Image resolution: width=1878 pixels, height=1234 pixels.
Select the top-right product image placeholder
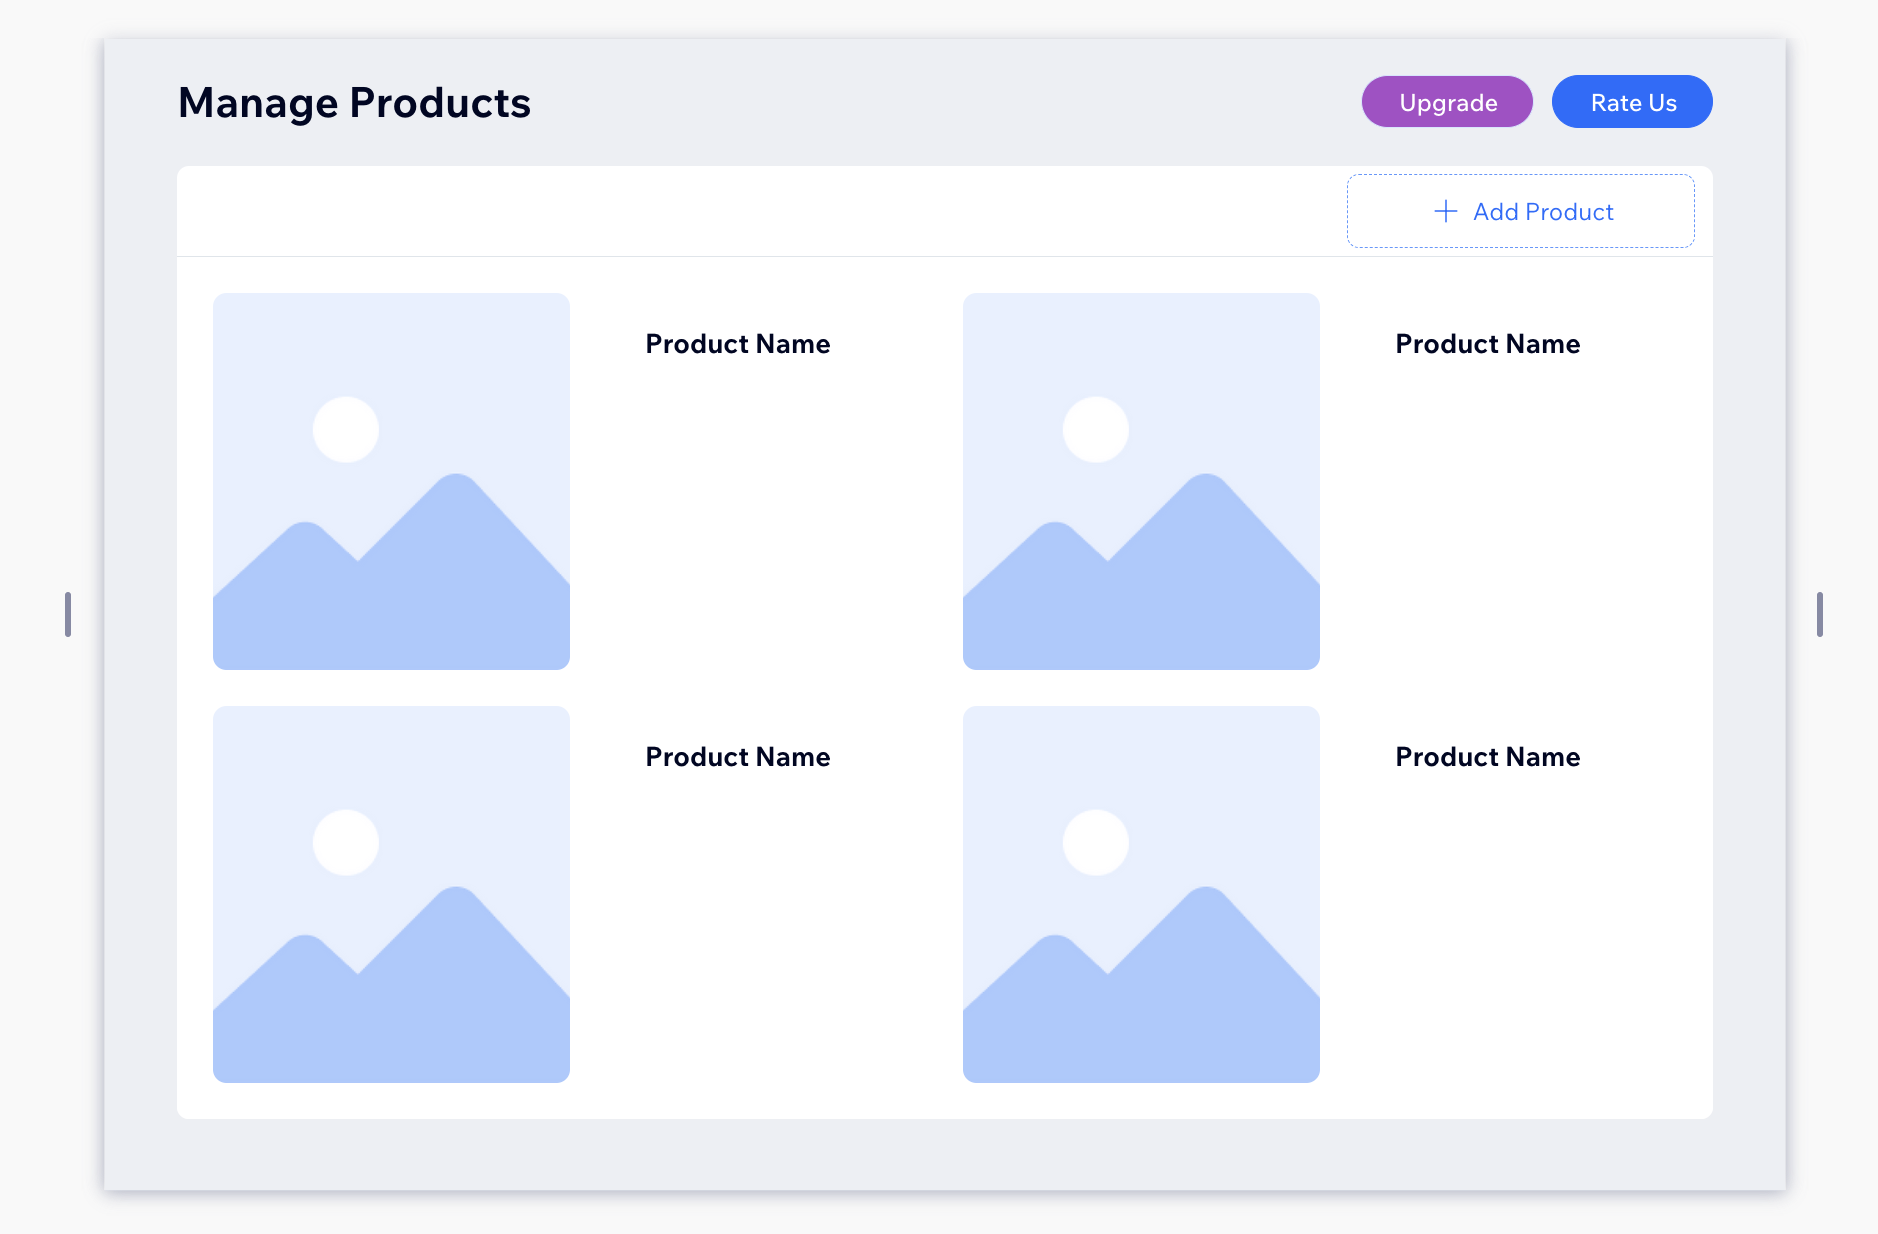1141,481
